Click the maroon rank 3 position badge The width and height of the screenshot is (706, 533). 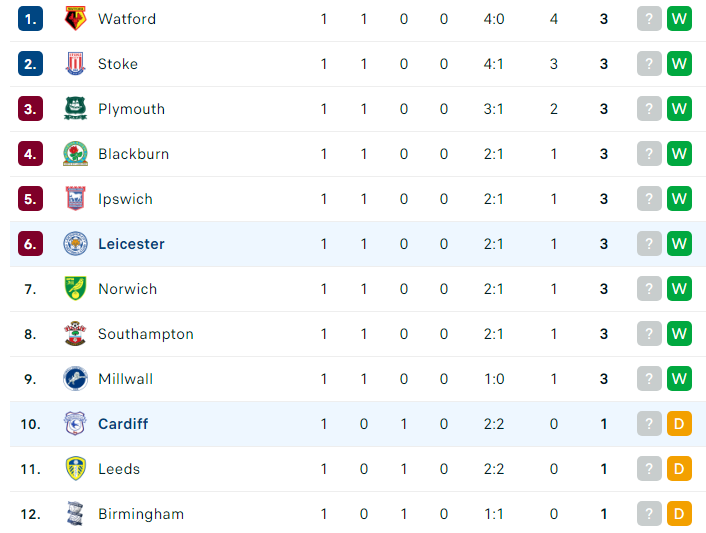pos(30,108)
